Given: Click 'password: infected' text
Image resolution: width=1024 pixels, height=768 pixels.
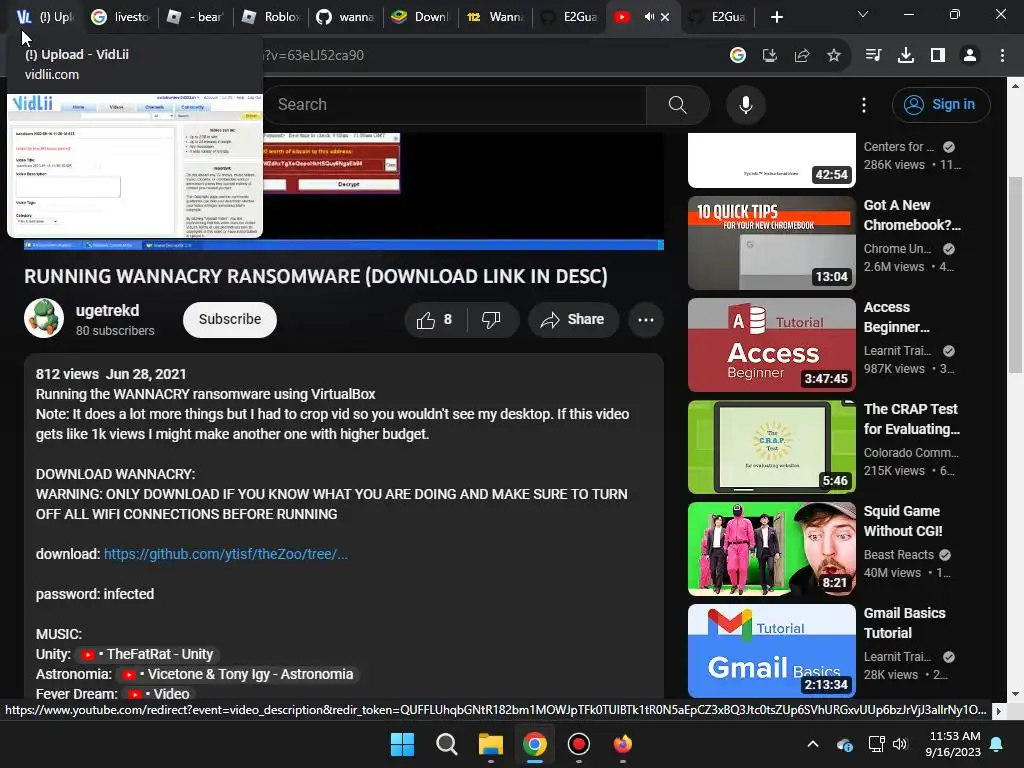Looking at the screenshot, I should [95, 594].
